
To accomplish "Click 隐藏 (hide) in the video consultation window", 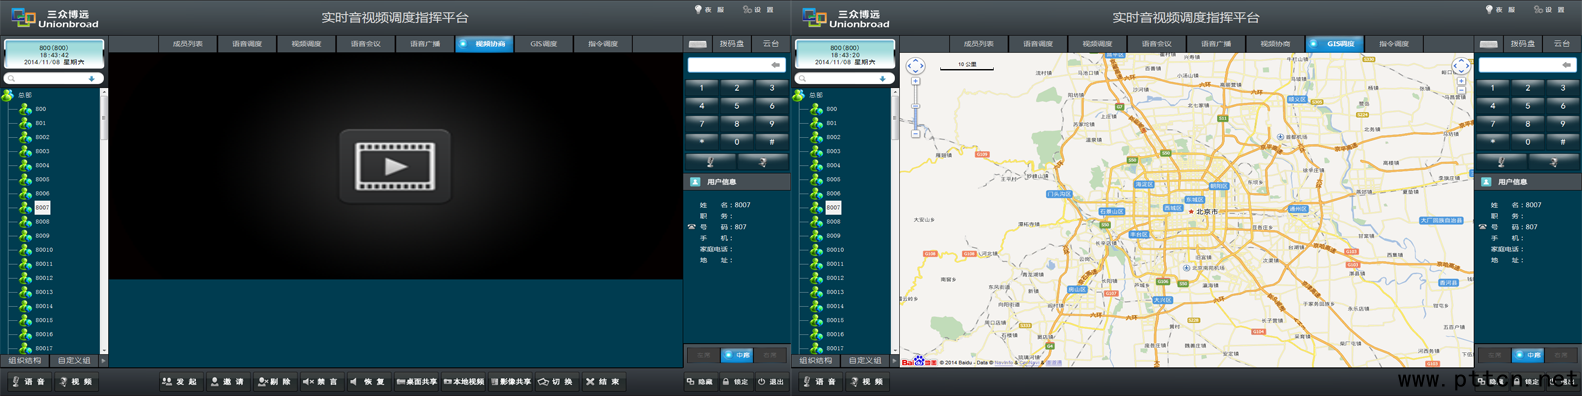I will coord(700,382).
